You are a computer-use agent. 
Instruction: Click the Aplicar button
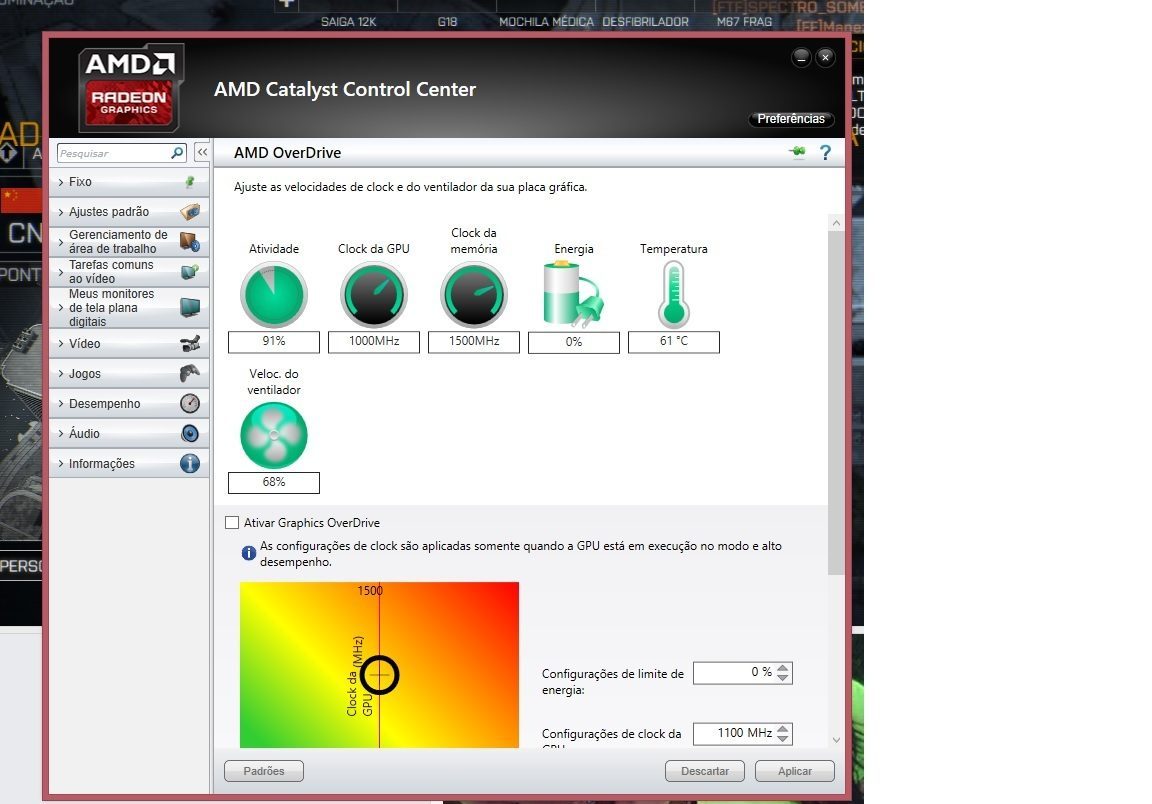[795, 771]
